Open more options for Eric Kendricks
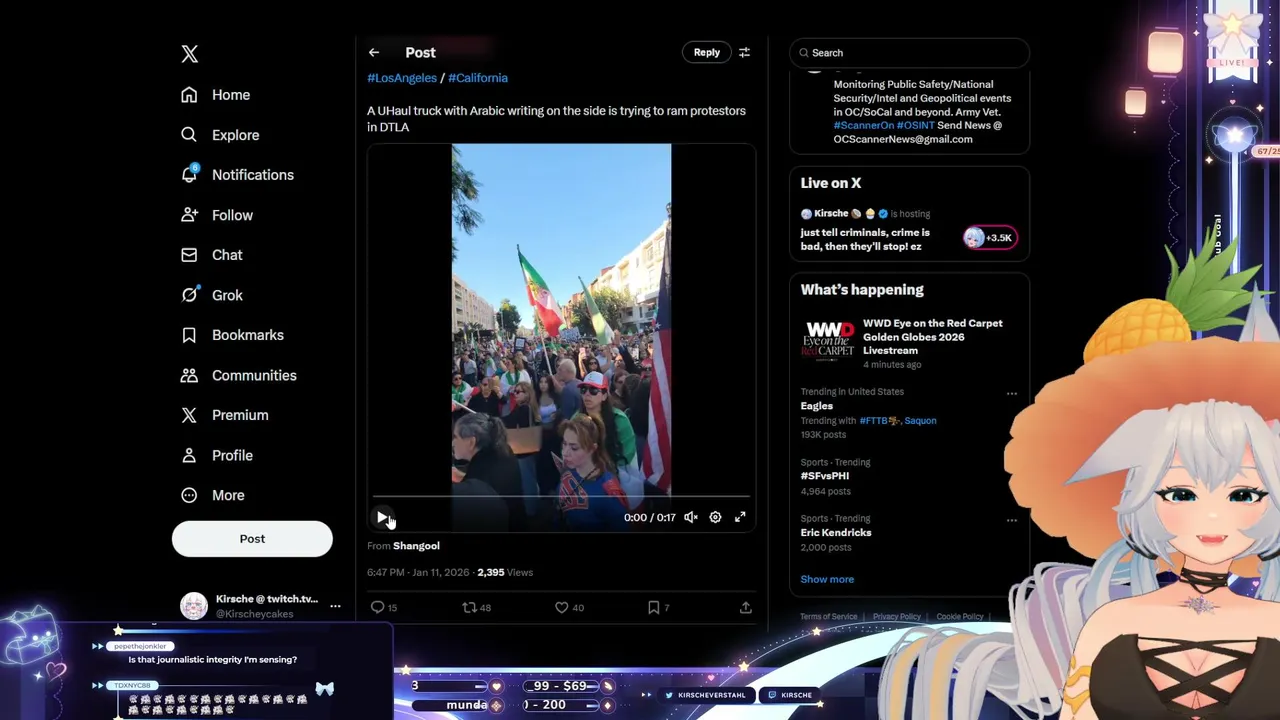This screenshot has height=720, width=1280. click(x=1011, y=520)
